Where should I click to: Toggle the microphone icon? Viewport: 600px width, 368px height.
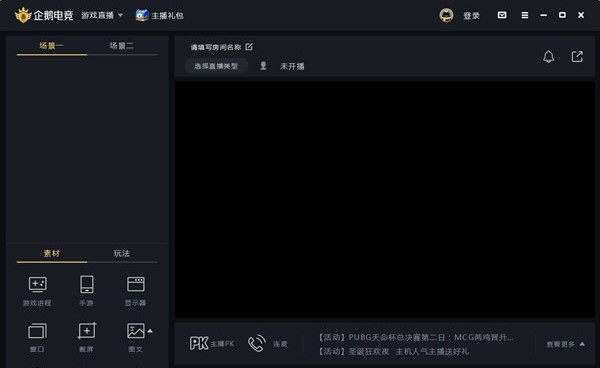pos(263,66)
